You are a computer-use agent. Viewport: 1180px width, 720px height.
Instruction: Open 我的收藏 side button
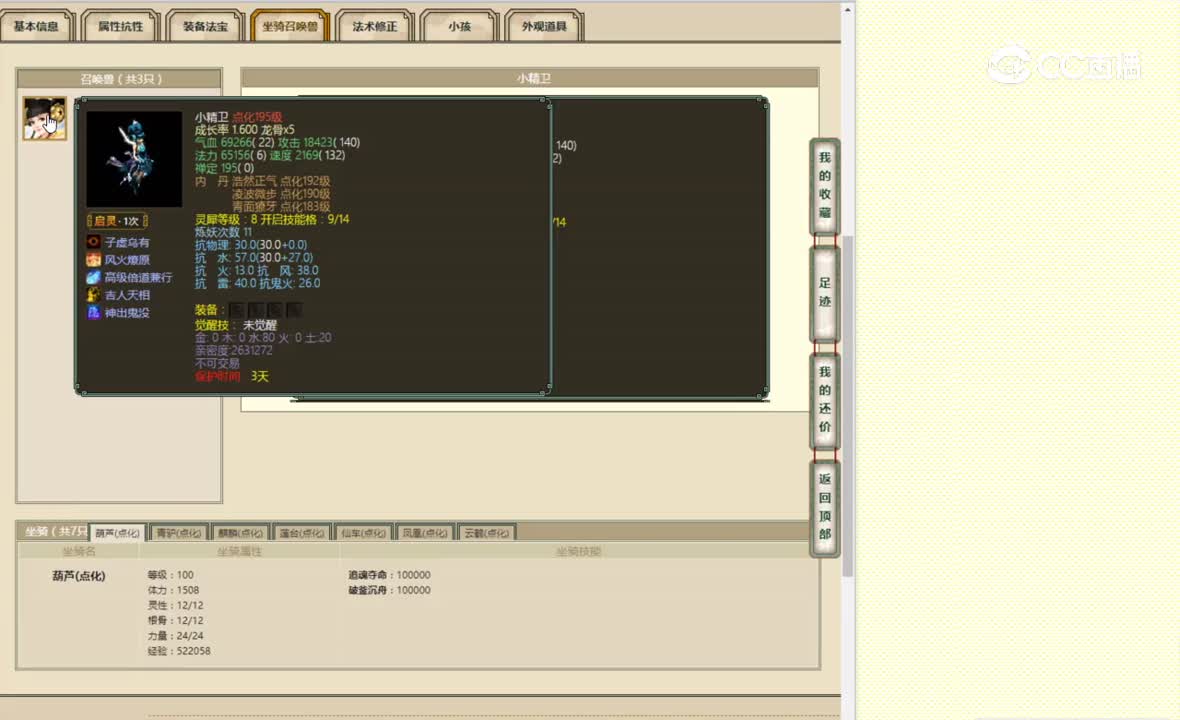(x=825, y=185)
